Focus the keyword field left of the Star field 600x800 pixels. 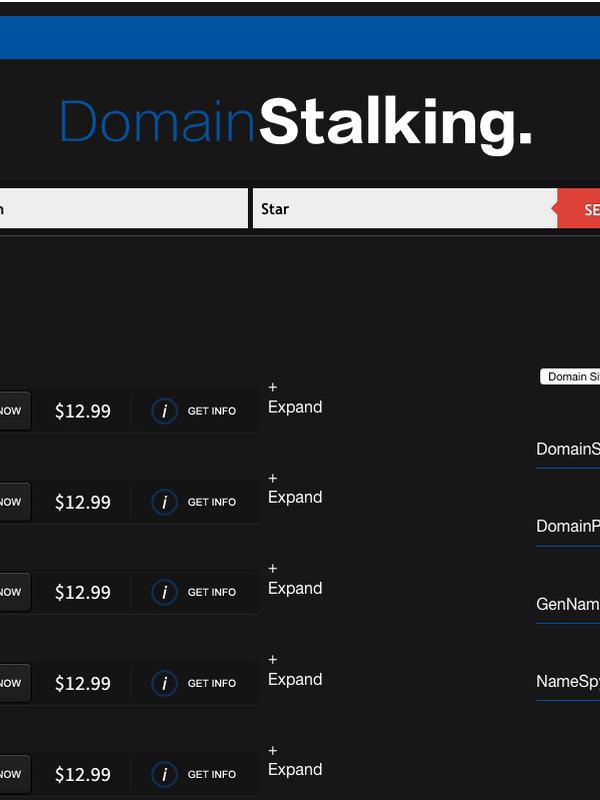123,208
